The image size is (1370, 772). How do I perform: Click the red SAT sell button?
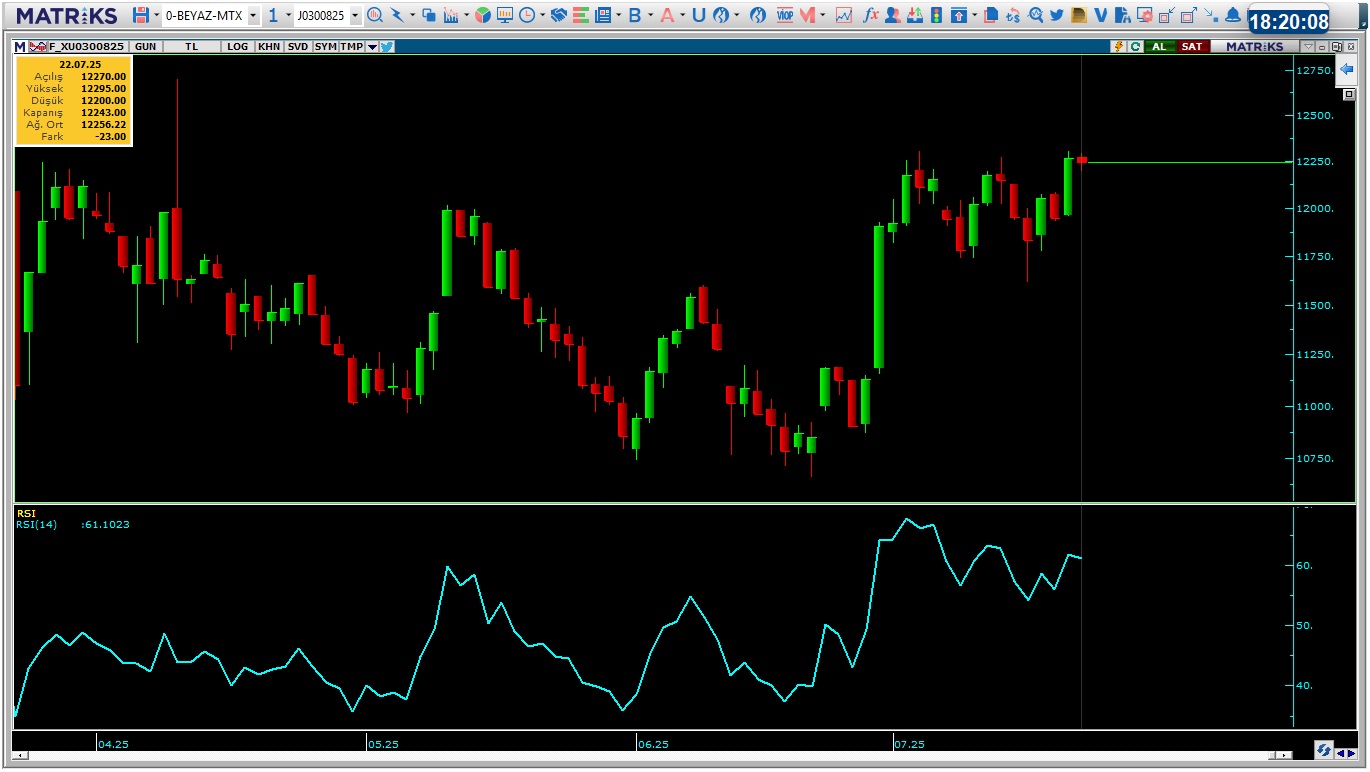click(1192, 47)
